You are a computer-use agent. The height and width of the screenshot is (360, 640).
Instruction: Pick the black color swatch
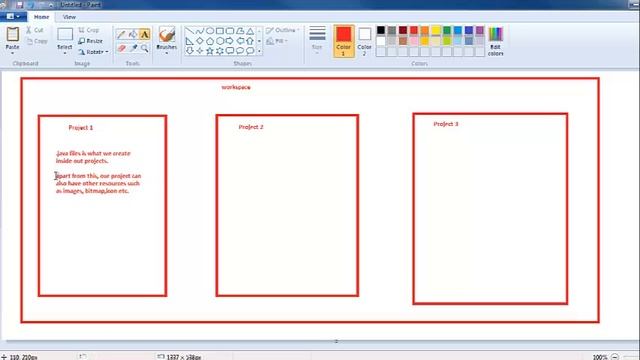[x=381, y=30]
